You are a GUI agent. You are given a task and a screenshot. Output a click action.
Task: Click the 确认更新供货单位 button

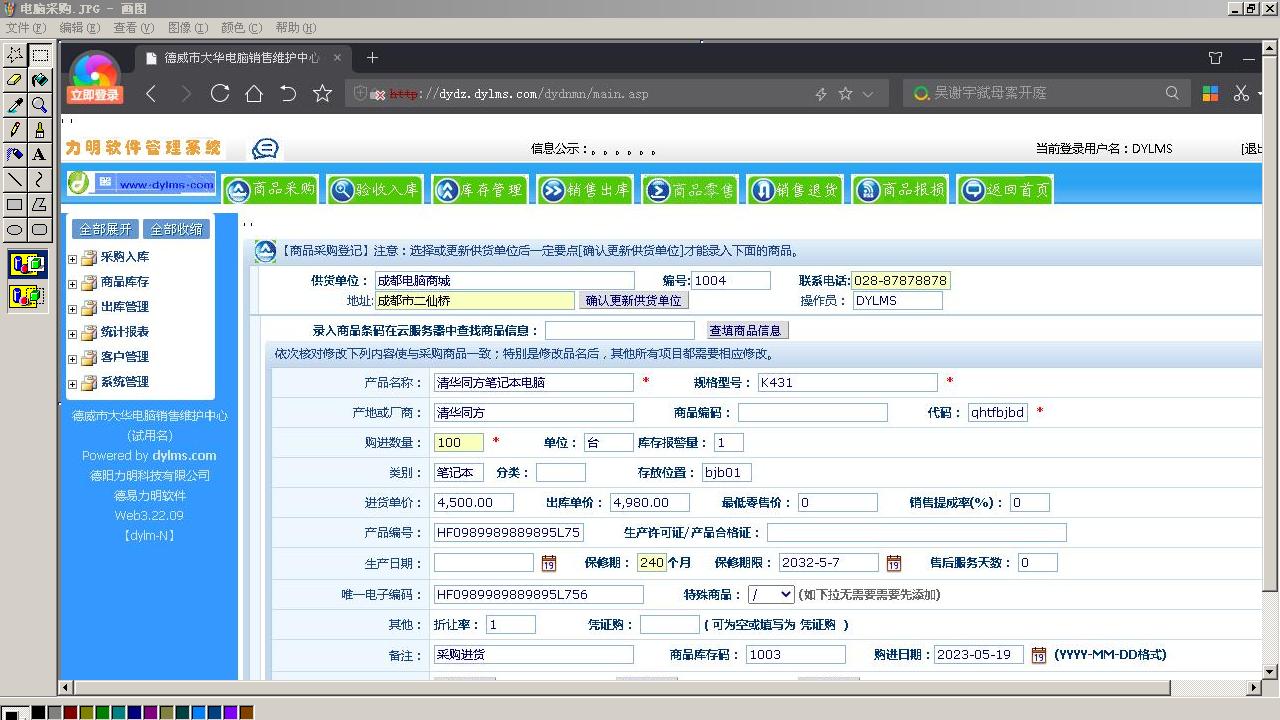click(x=633, y=300)
